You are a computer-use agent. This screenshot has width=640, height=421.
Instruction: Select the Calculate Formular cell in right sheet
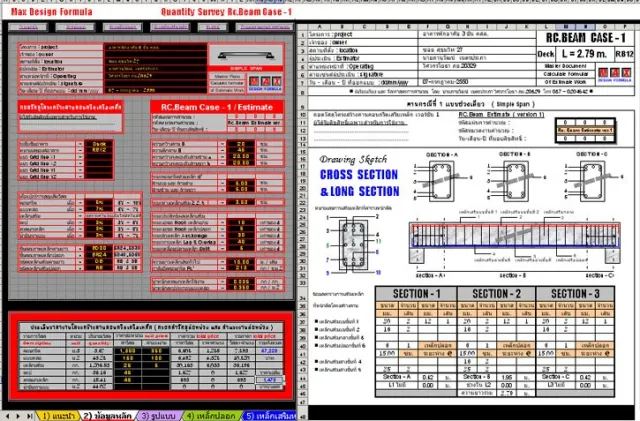(x=566, y=74)
